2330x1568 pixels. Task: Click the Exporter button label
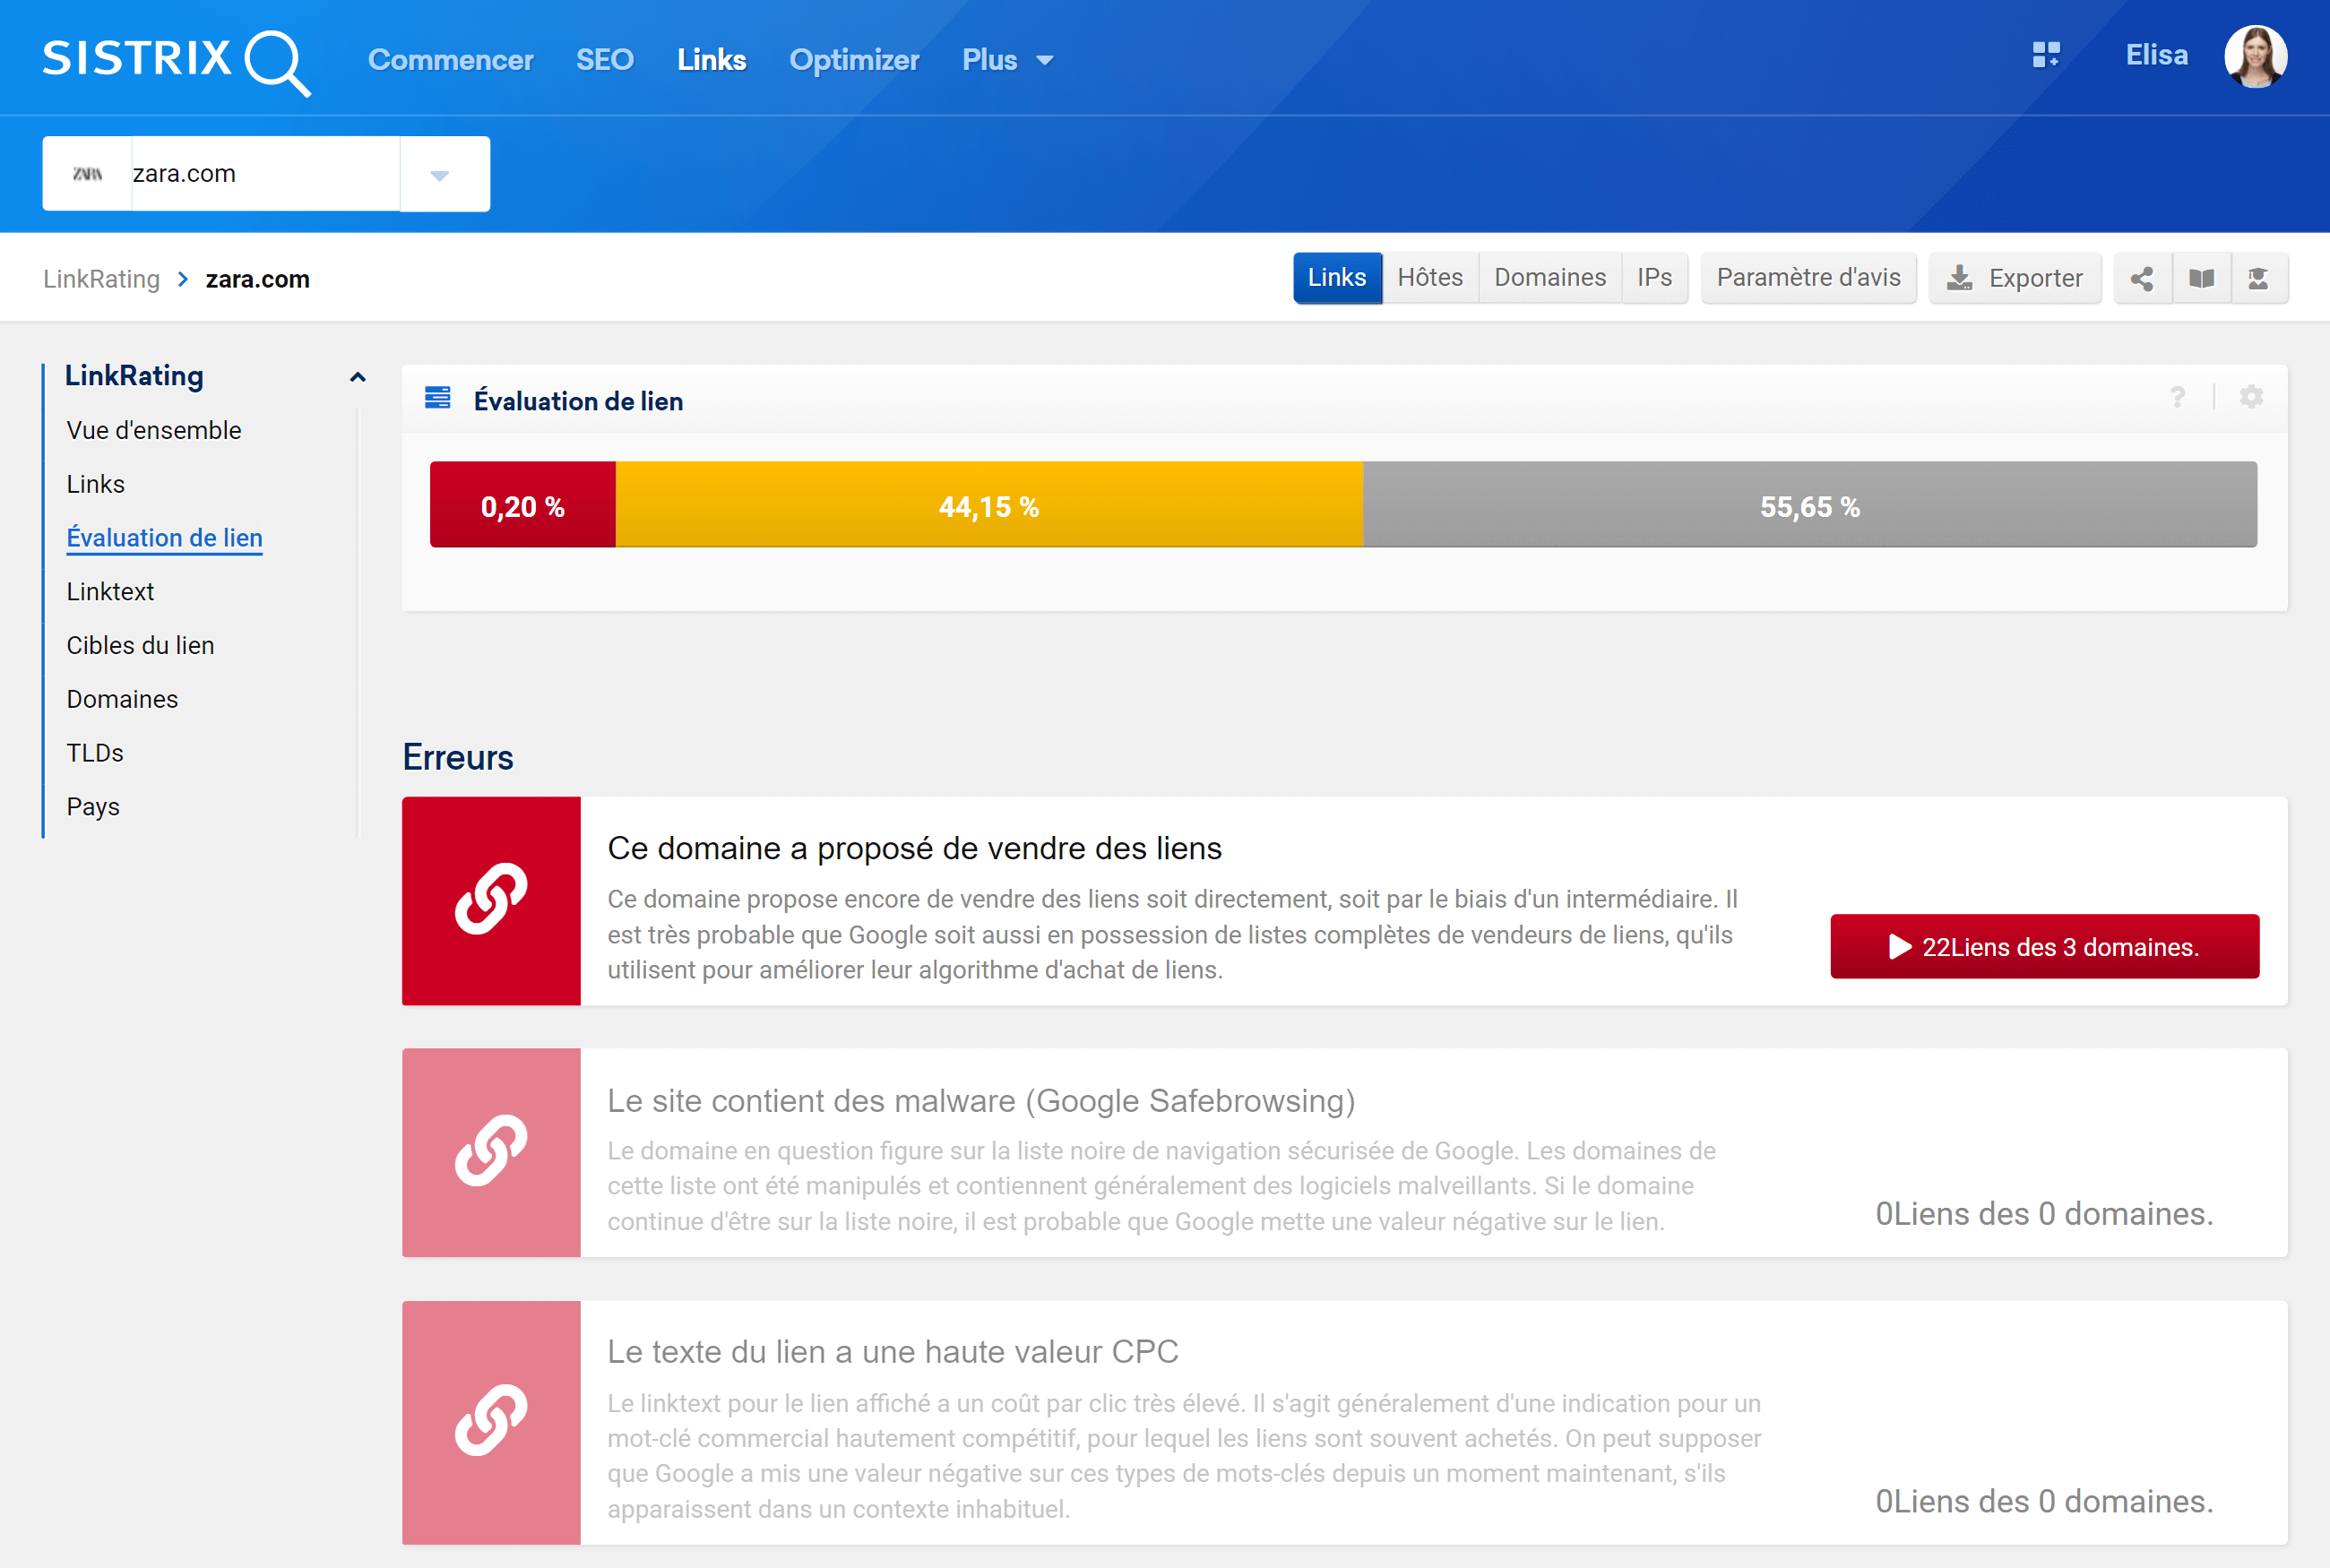[x=2035, y=278]
